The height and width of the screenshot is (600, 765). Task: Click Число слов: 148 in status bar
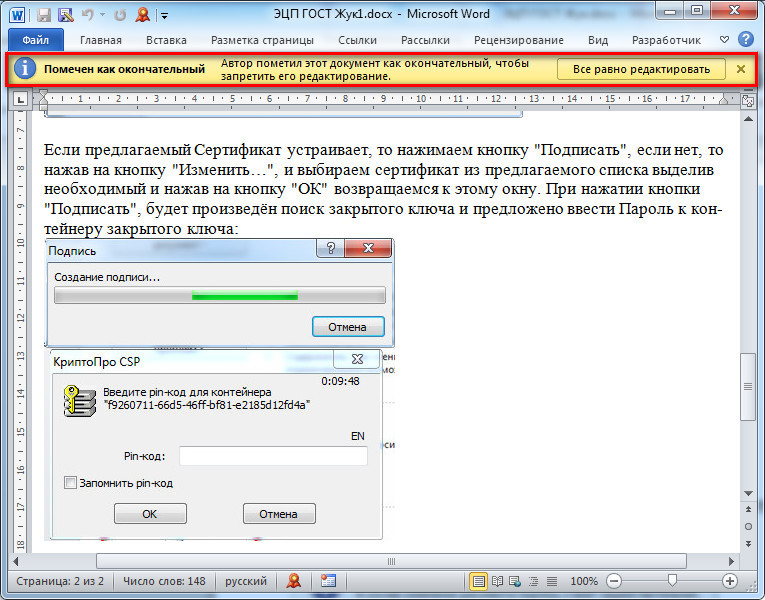point(164,581)
